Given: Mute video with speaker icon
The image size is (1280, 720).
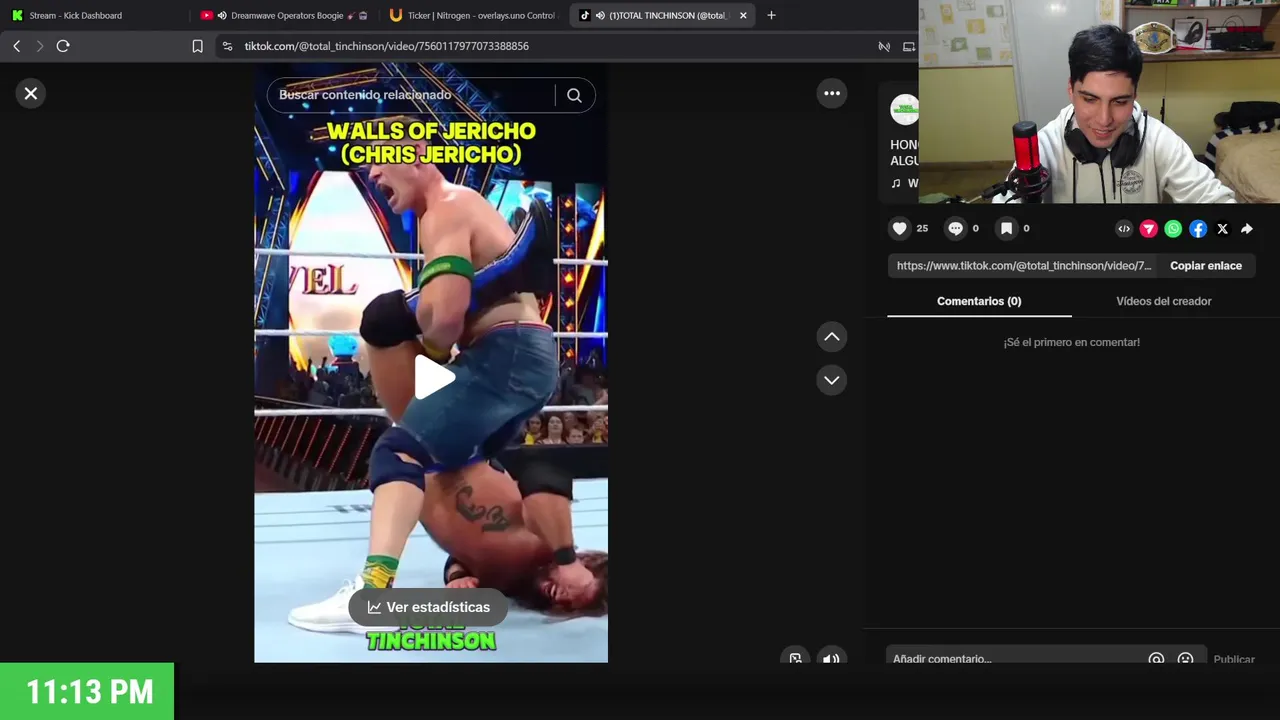Looking at the screenshot, I should coord(831,659).
